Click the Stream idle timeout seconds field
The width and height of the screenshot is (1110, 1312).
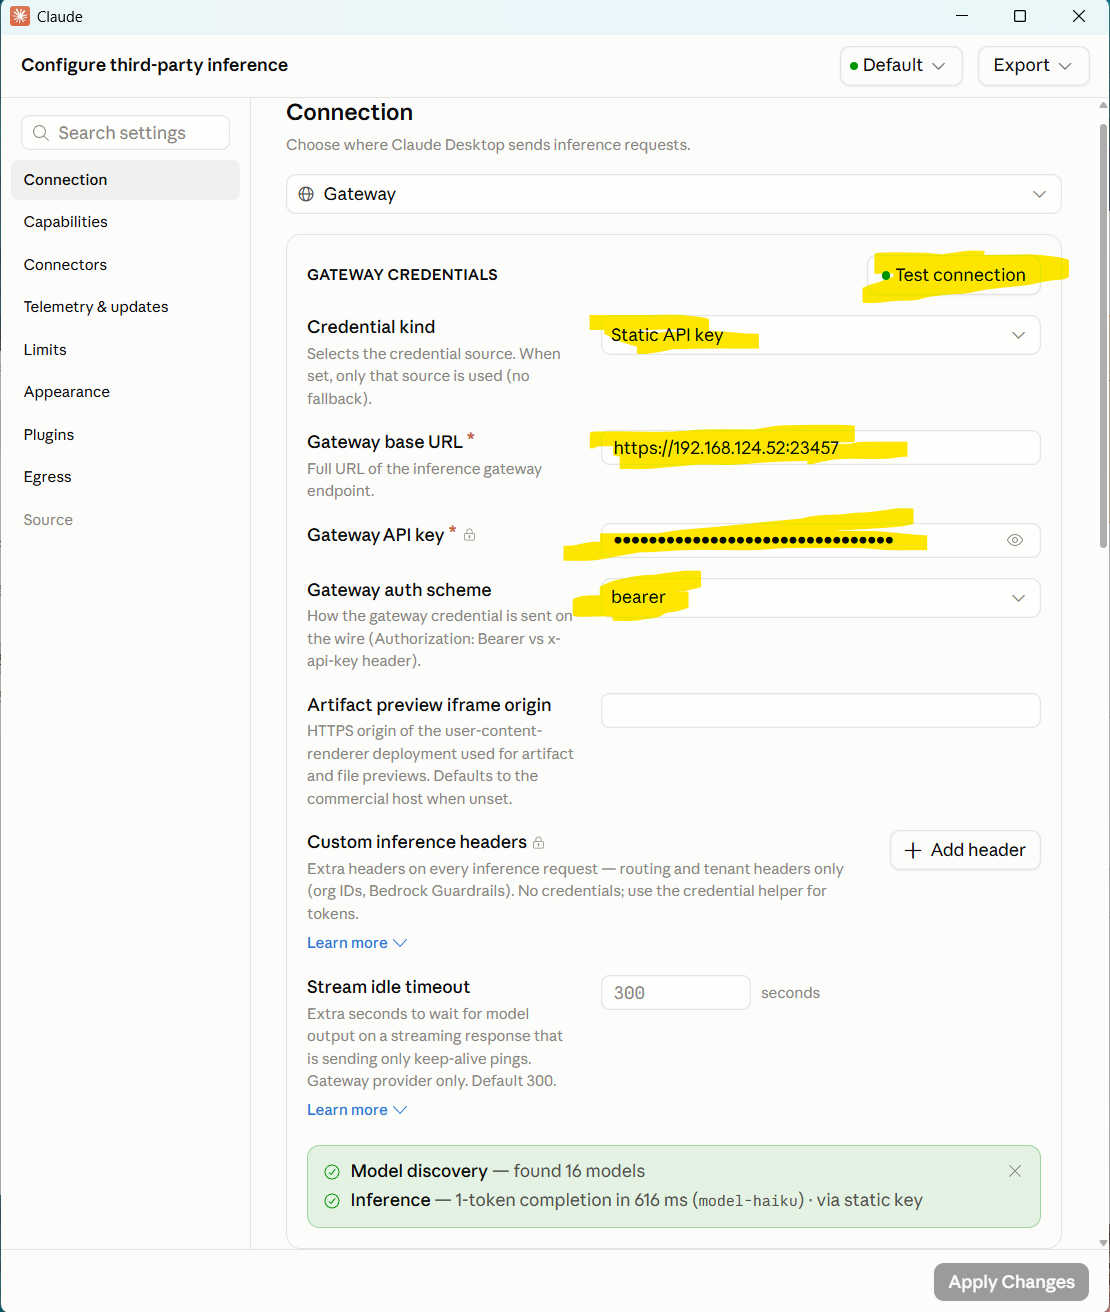675,993
